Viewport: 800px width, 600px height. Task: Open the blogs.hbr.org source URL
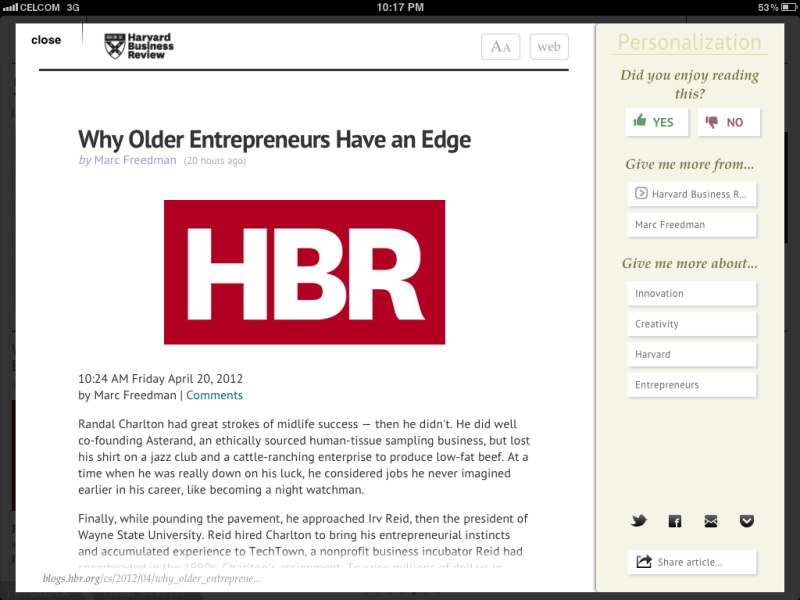(x=152, y=579)
